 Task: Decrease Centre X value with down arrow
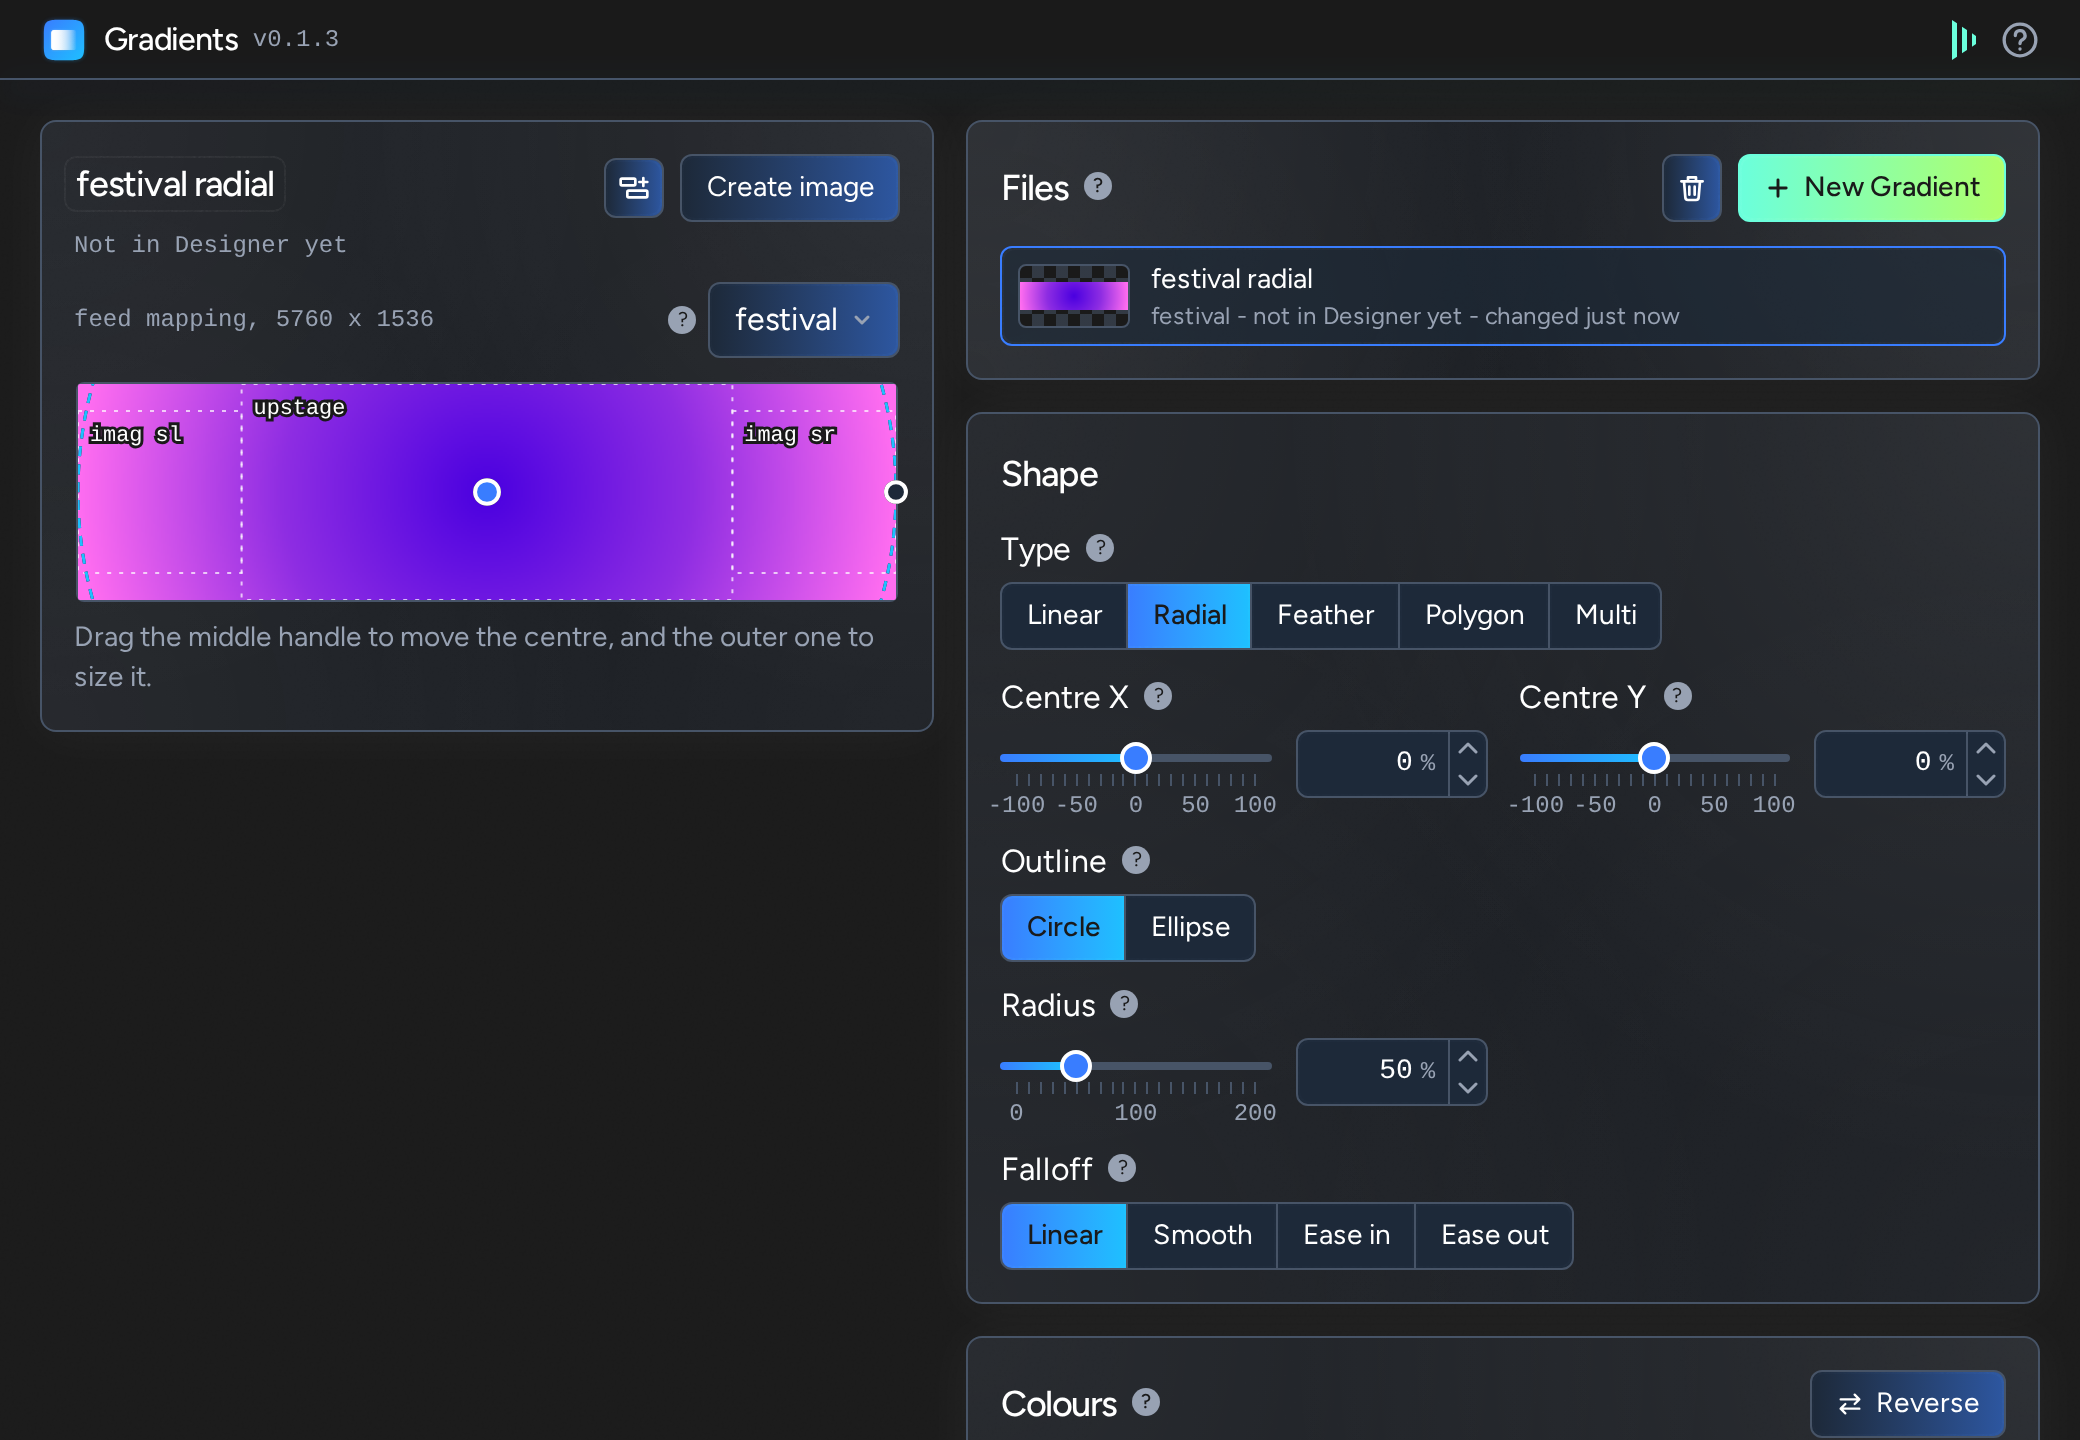[1467, 780]
